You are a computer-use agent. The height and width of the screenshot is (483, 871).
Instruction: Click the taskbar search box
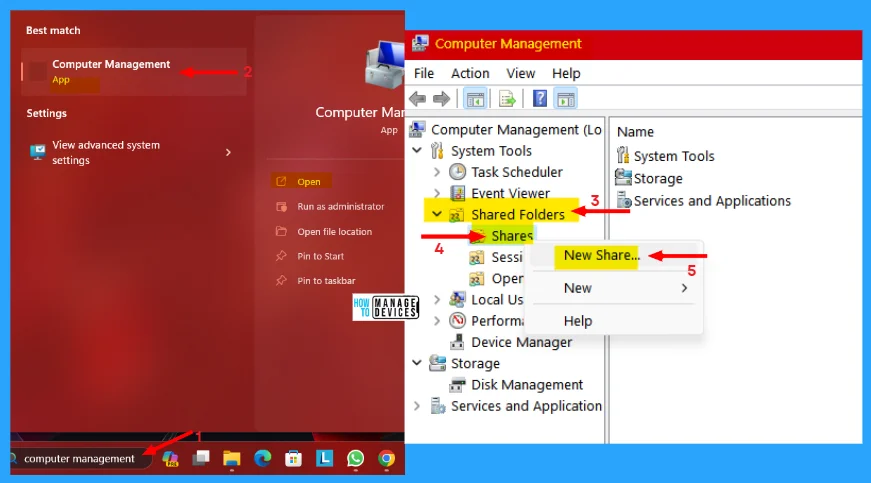pyautogui.click(x=79, y=459)
